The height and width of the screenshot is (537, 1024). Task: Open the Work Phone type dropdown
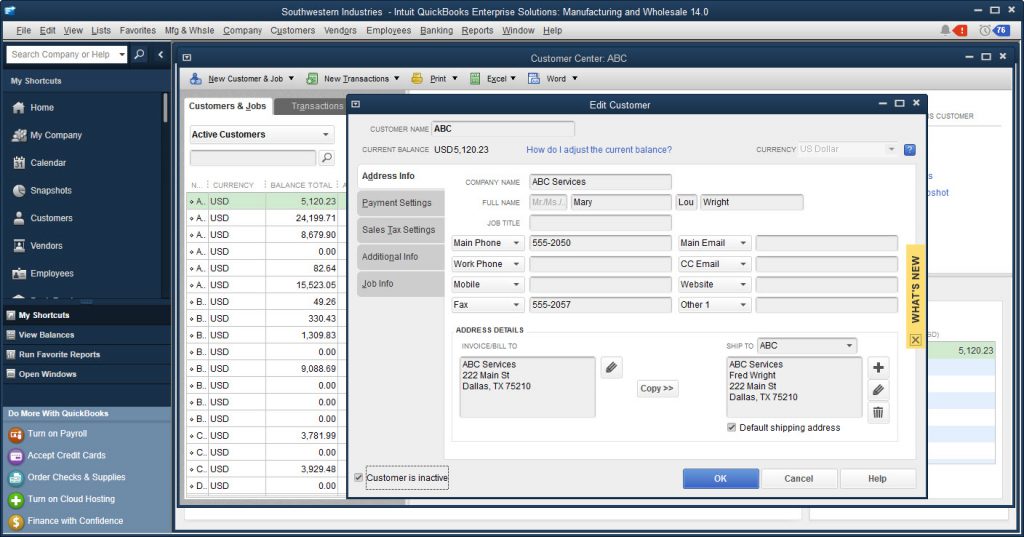pos(488,264)
